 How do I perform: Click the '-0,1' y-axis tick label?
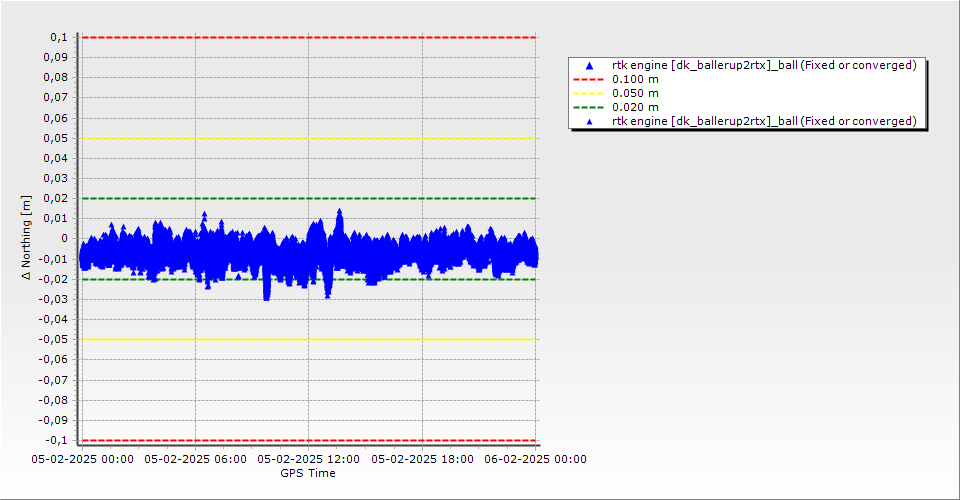[x=57, y=440]
